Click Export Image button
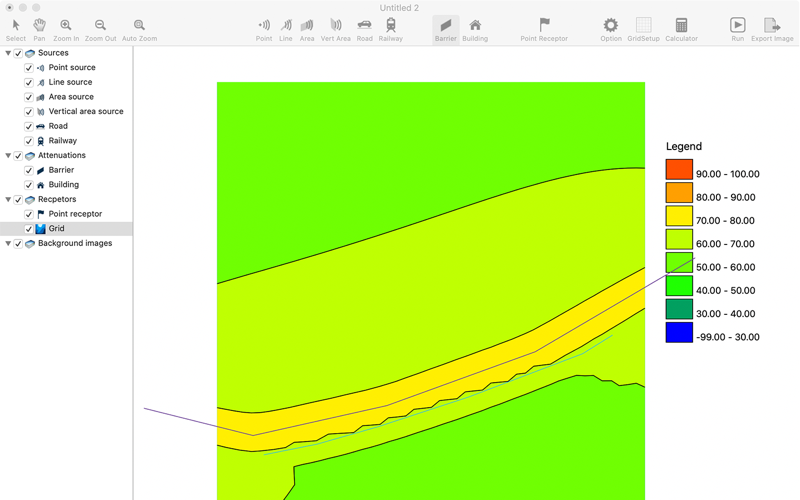 click(772, 30)
